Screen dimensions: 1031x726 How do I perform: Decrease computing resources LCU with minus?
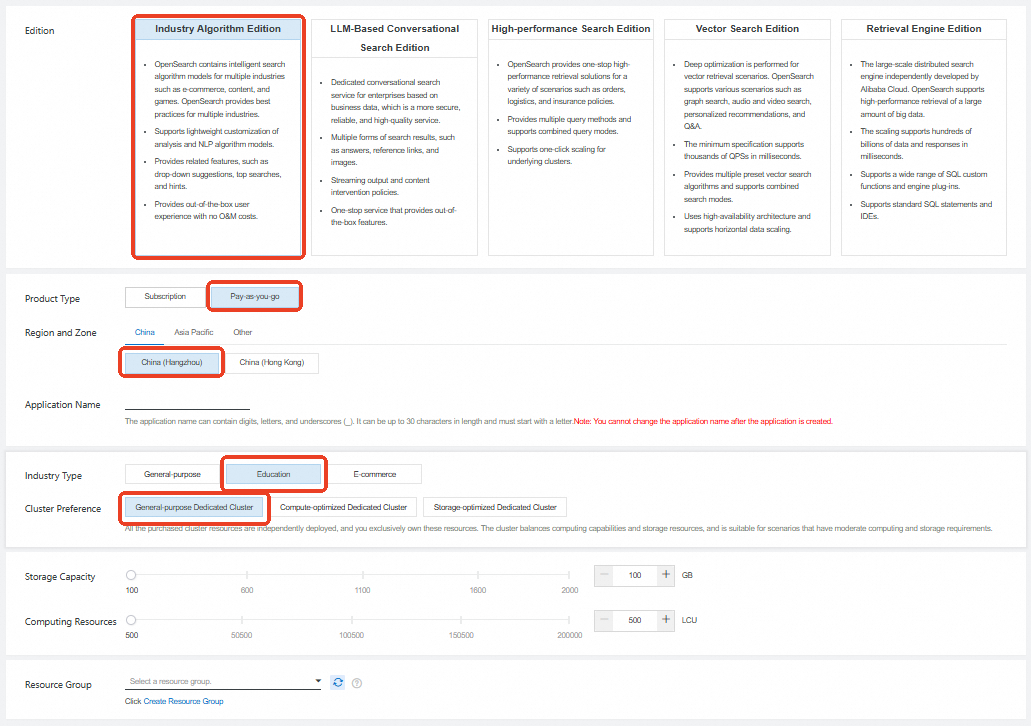coord(604,619)
